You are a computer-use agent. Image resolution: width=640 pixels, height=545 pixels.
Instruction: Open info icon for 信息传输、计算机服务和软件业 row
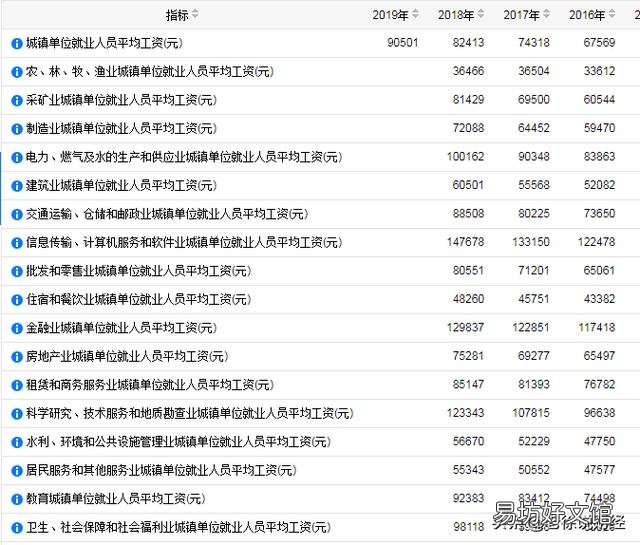point(16,243)
